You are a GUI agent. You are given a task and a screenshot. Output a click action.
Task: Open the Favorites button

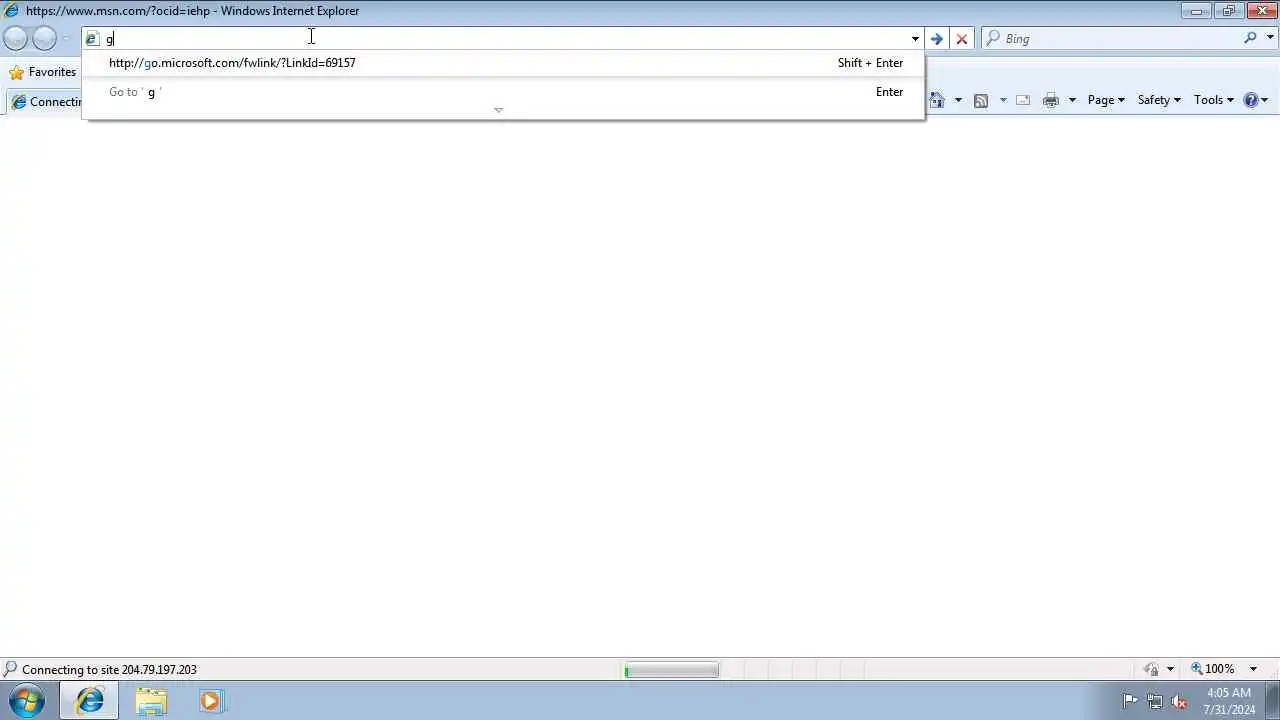pyautogui.click(x=42, y=72)
